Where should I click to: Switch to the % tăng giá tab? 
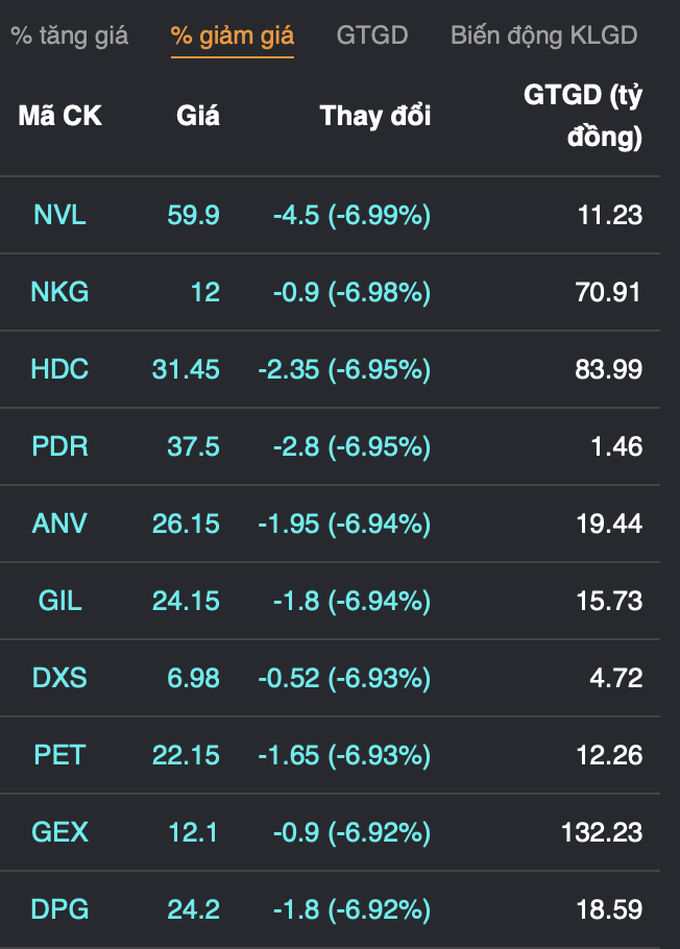pyautogui.click(x=70, y=36)
